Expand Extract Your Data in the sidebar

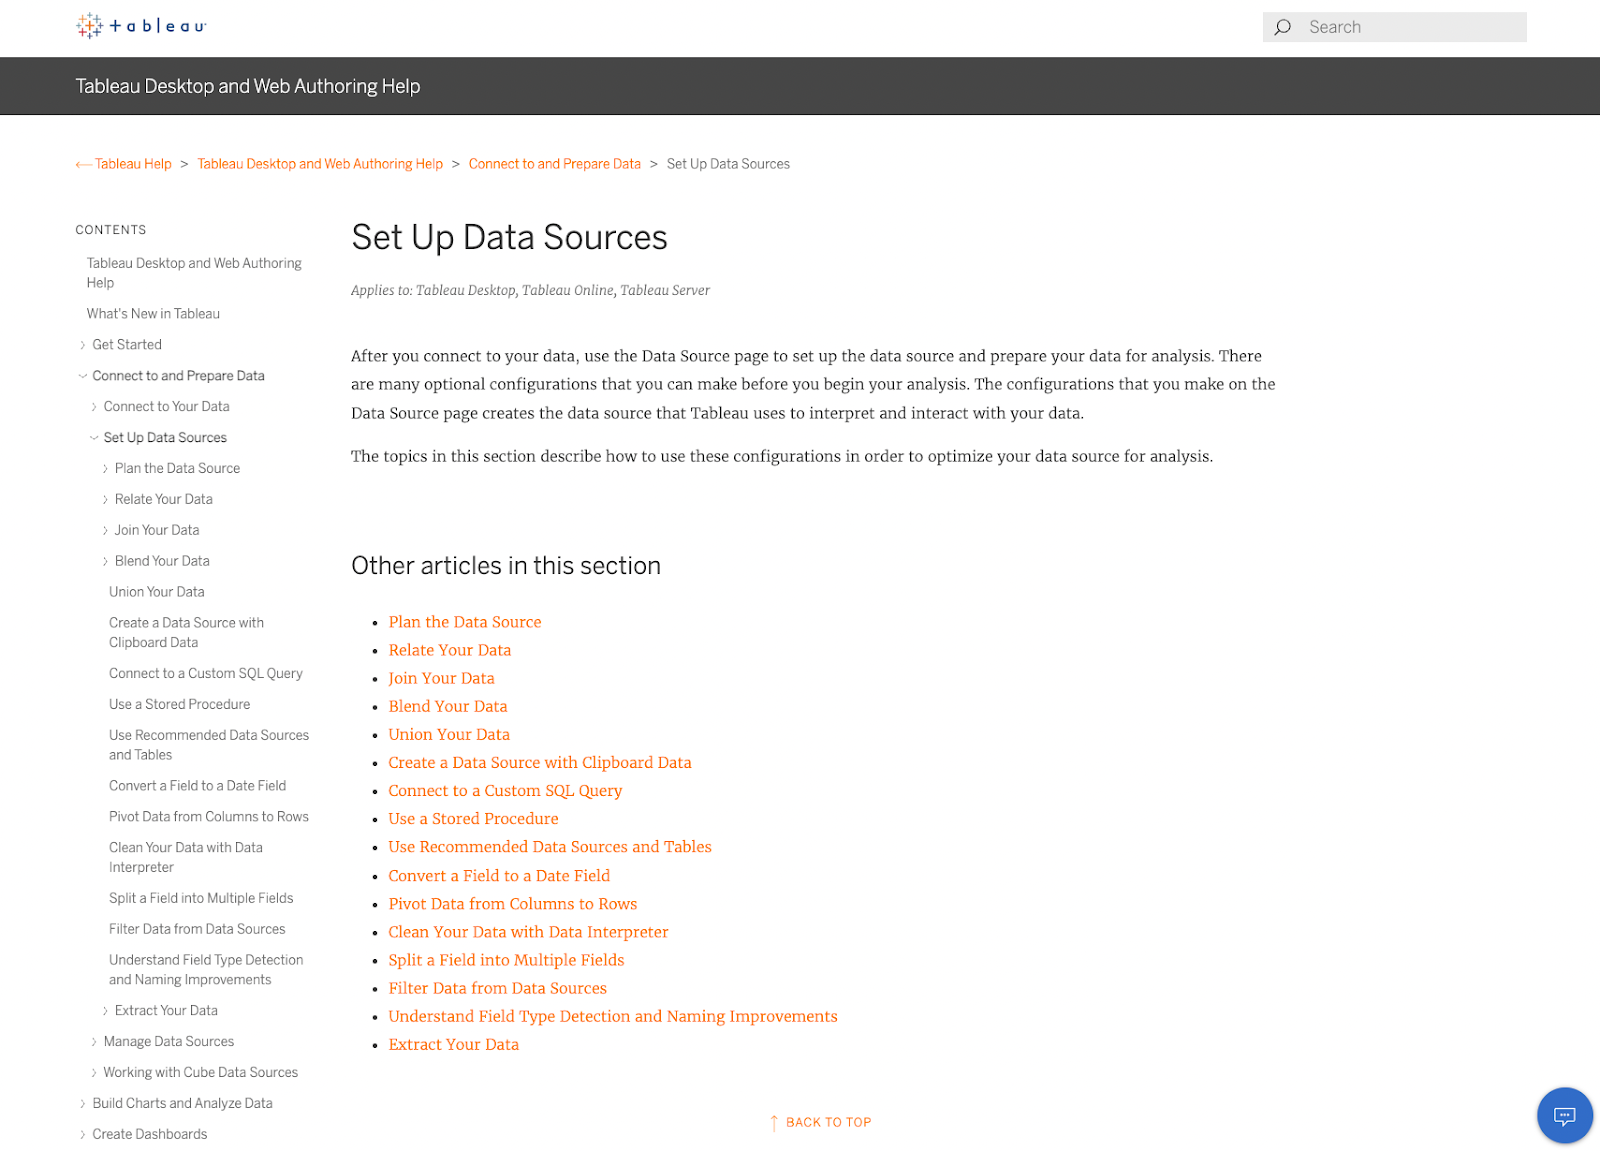[x=105, y=1011]
